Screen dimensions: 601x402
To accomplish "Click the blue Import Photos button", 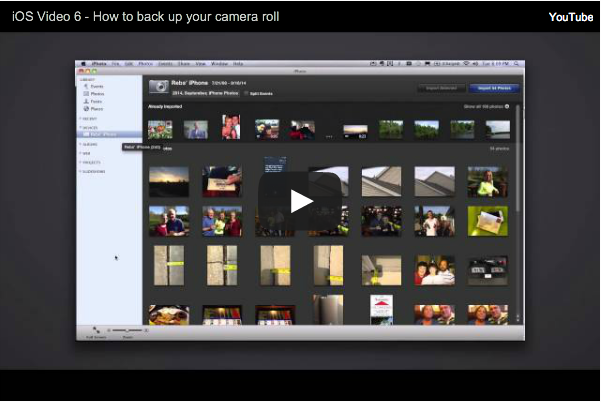I will tap(494, 88).
